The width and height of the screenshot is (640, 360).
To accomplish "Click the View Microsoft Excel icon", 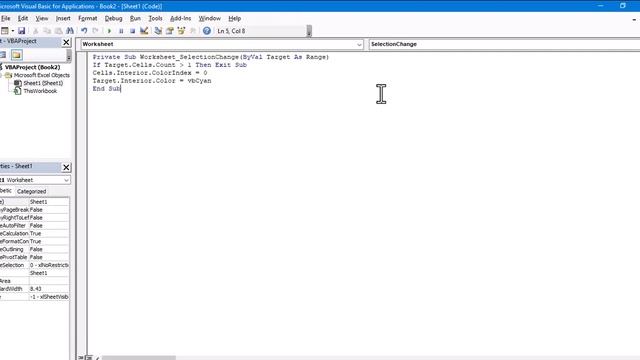I will 4,31.
